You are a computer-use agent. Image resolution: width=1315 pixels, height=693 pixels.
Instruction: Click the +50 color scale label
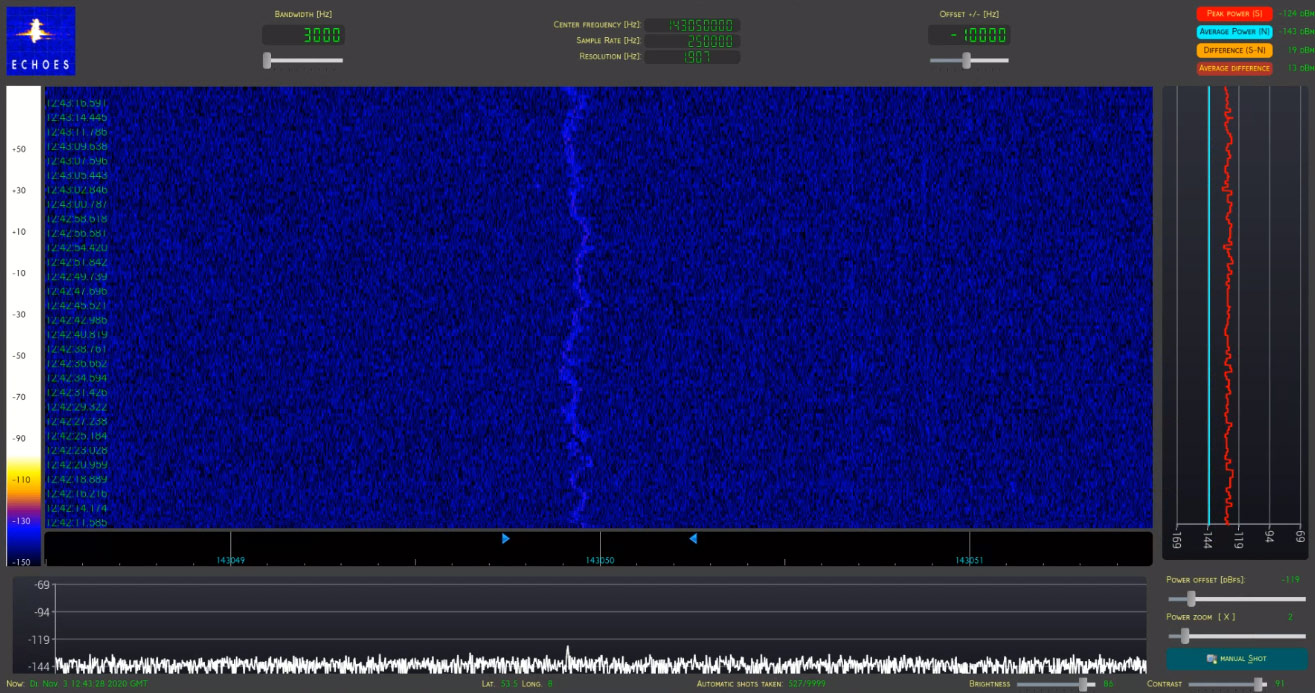click(19, 148)
